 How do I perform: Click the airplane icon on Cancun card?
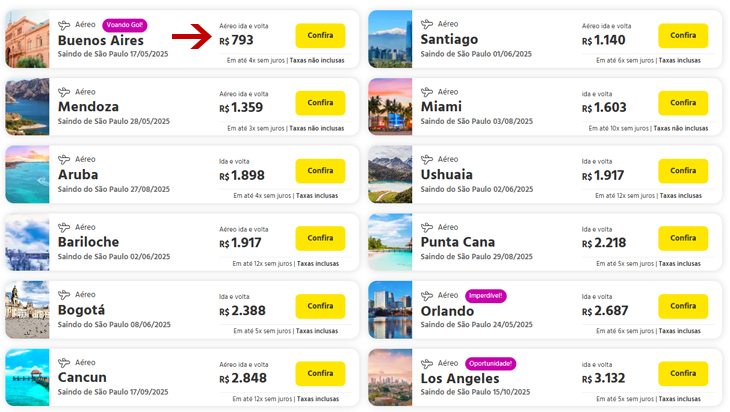[64, 362]
